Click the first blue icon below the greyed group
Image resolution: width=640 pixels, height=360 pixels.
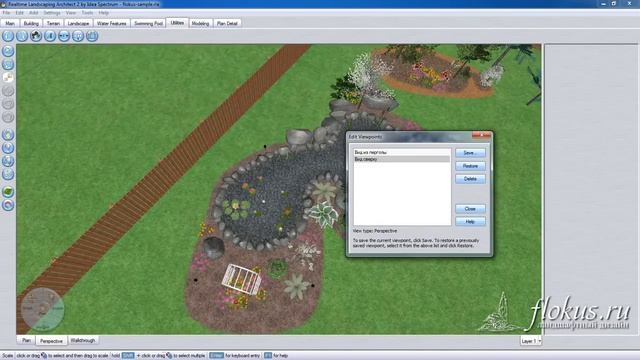point(8,135)
